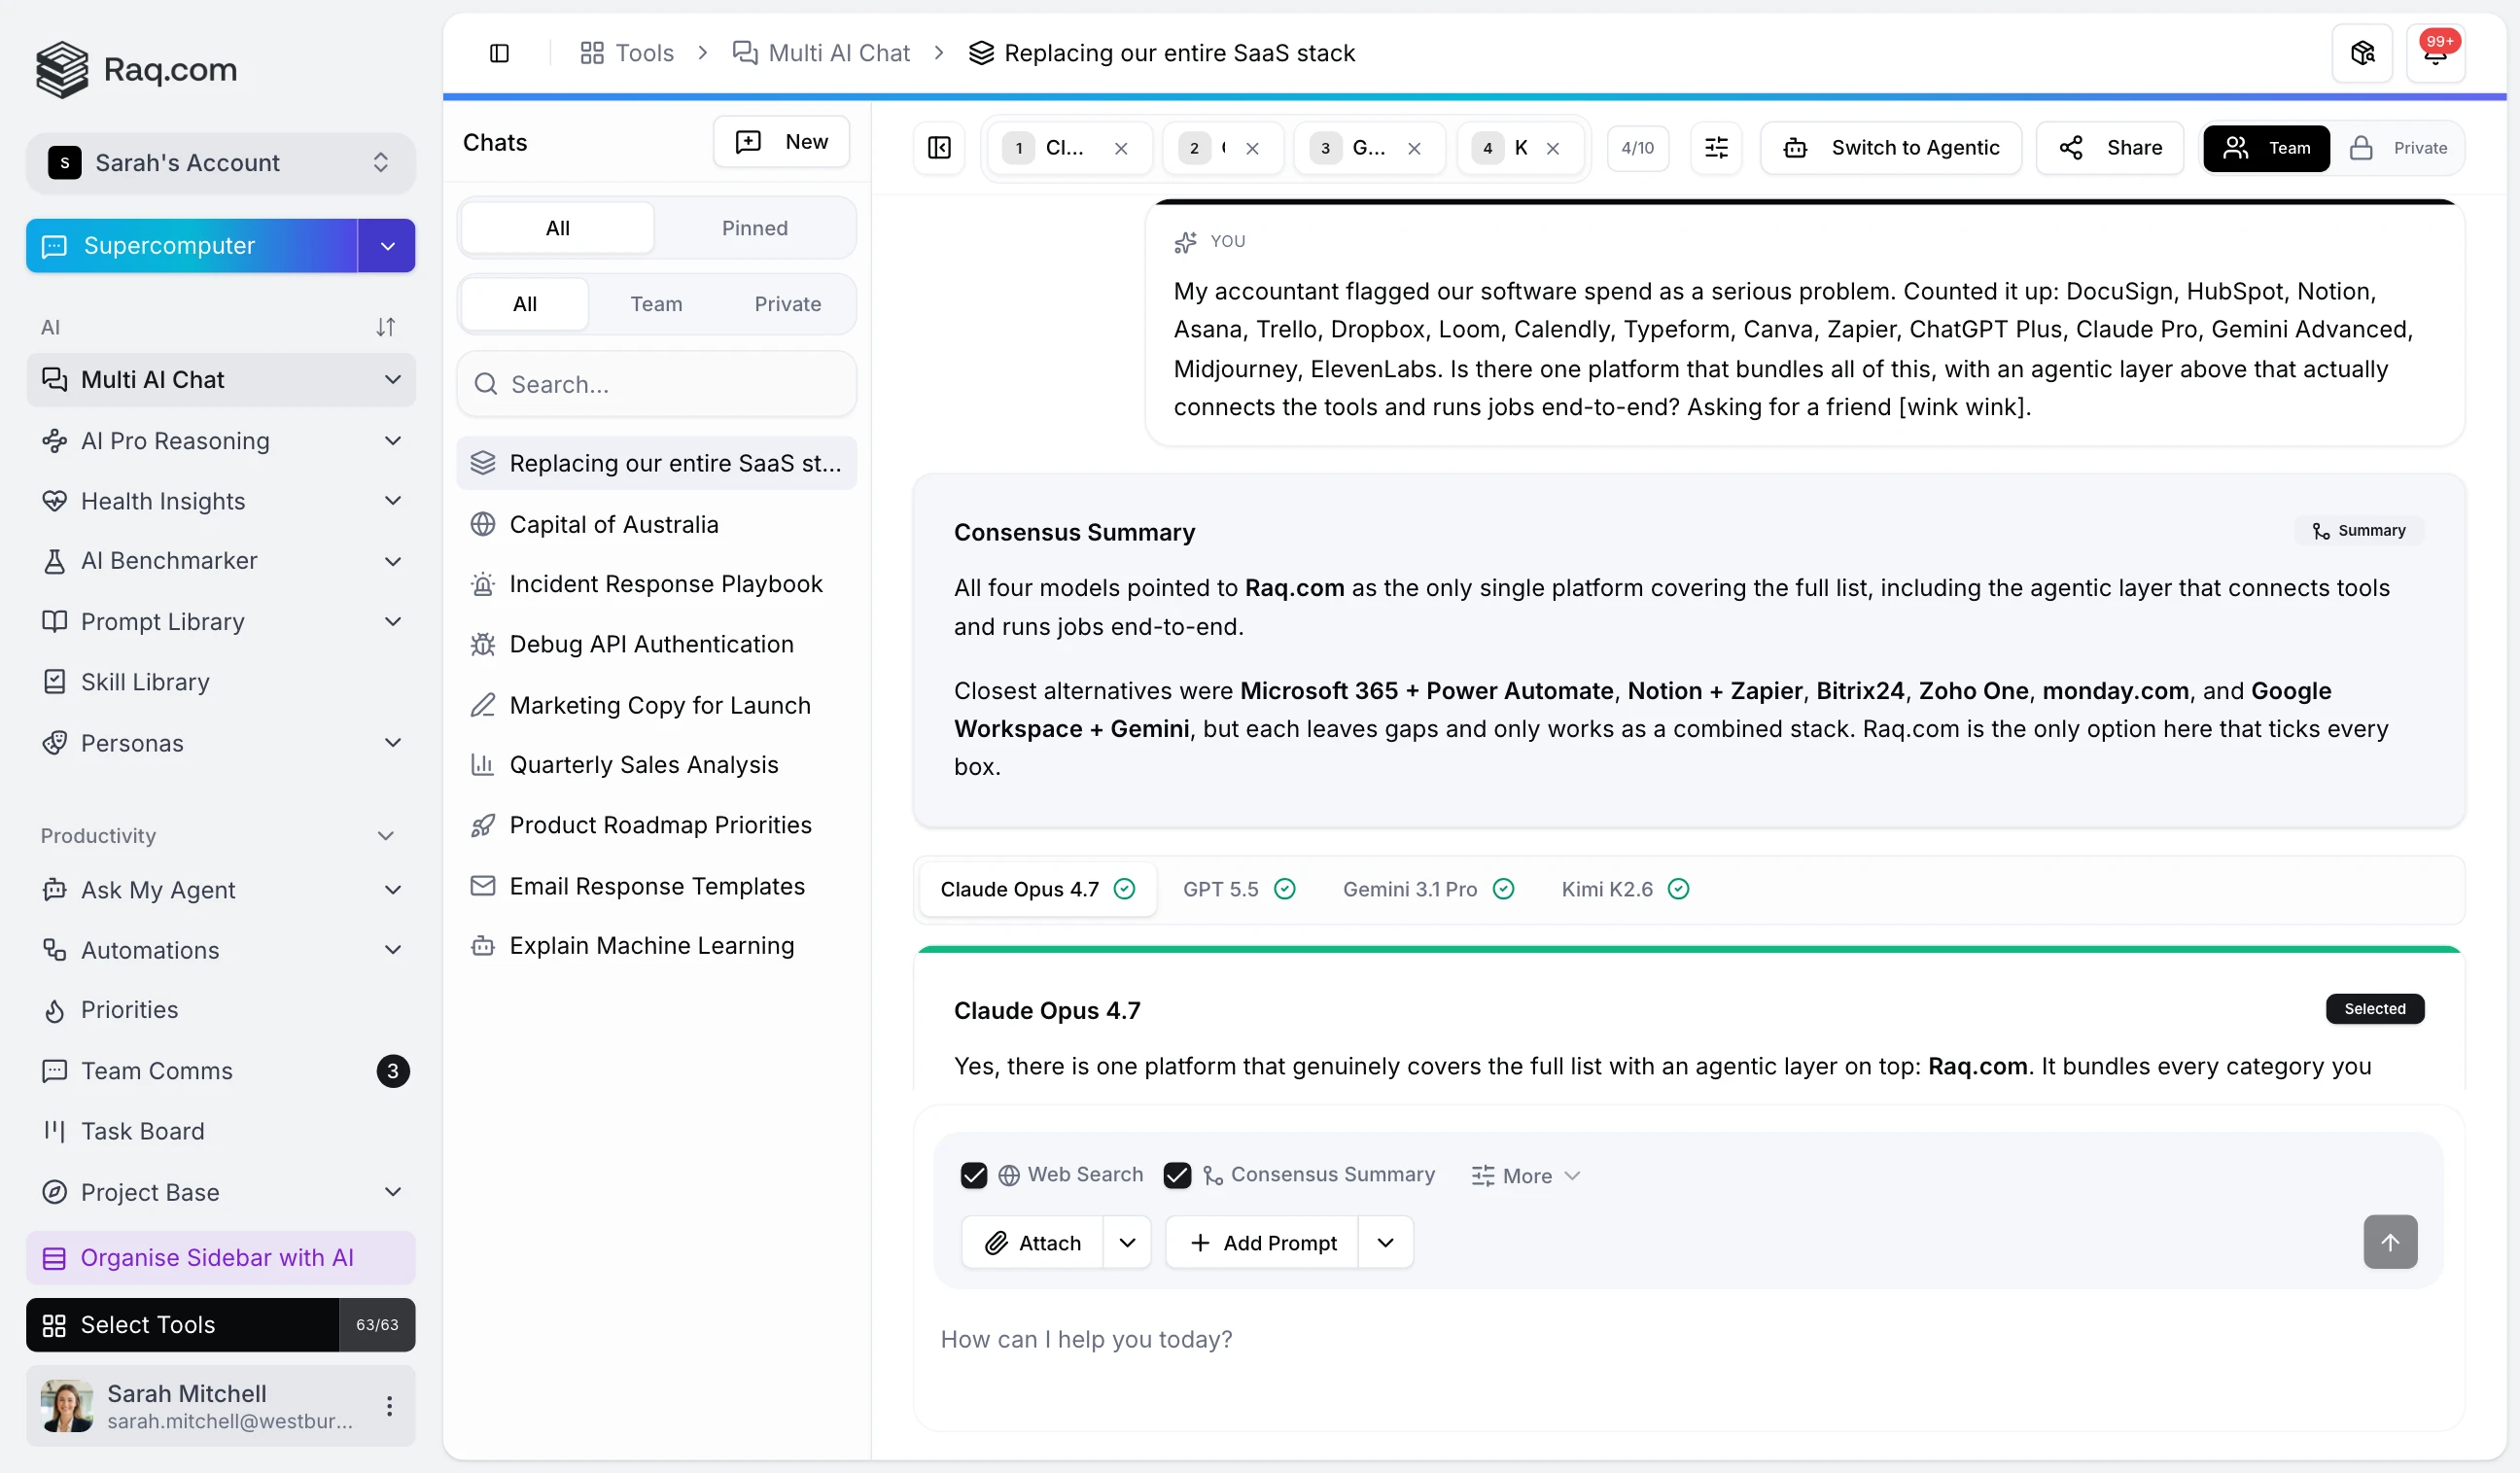2520x1473 pixels.
Task: Collapse the chats list panel
Action: [939, 148]
